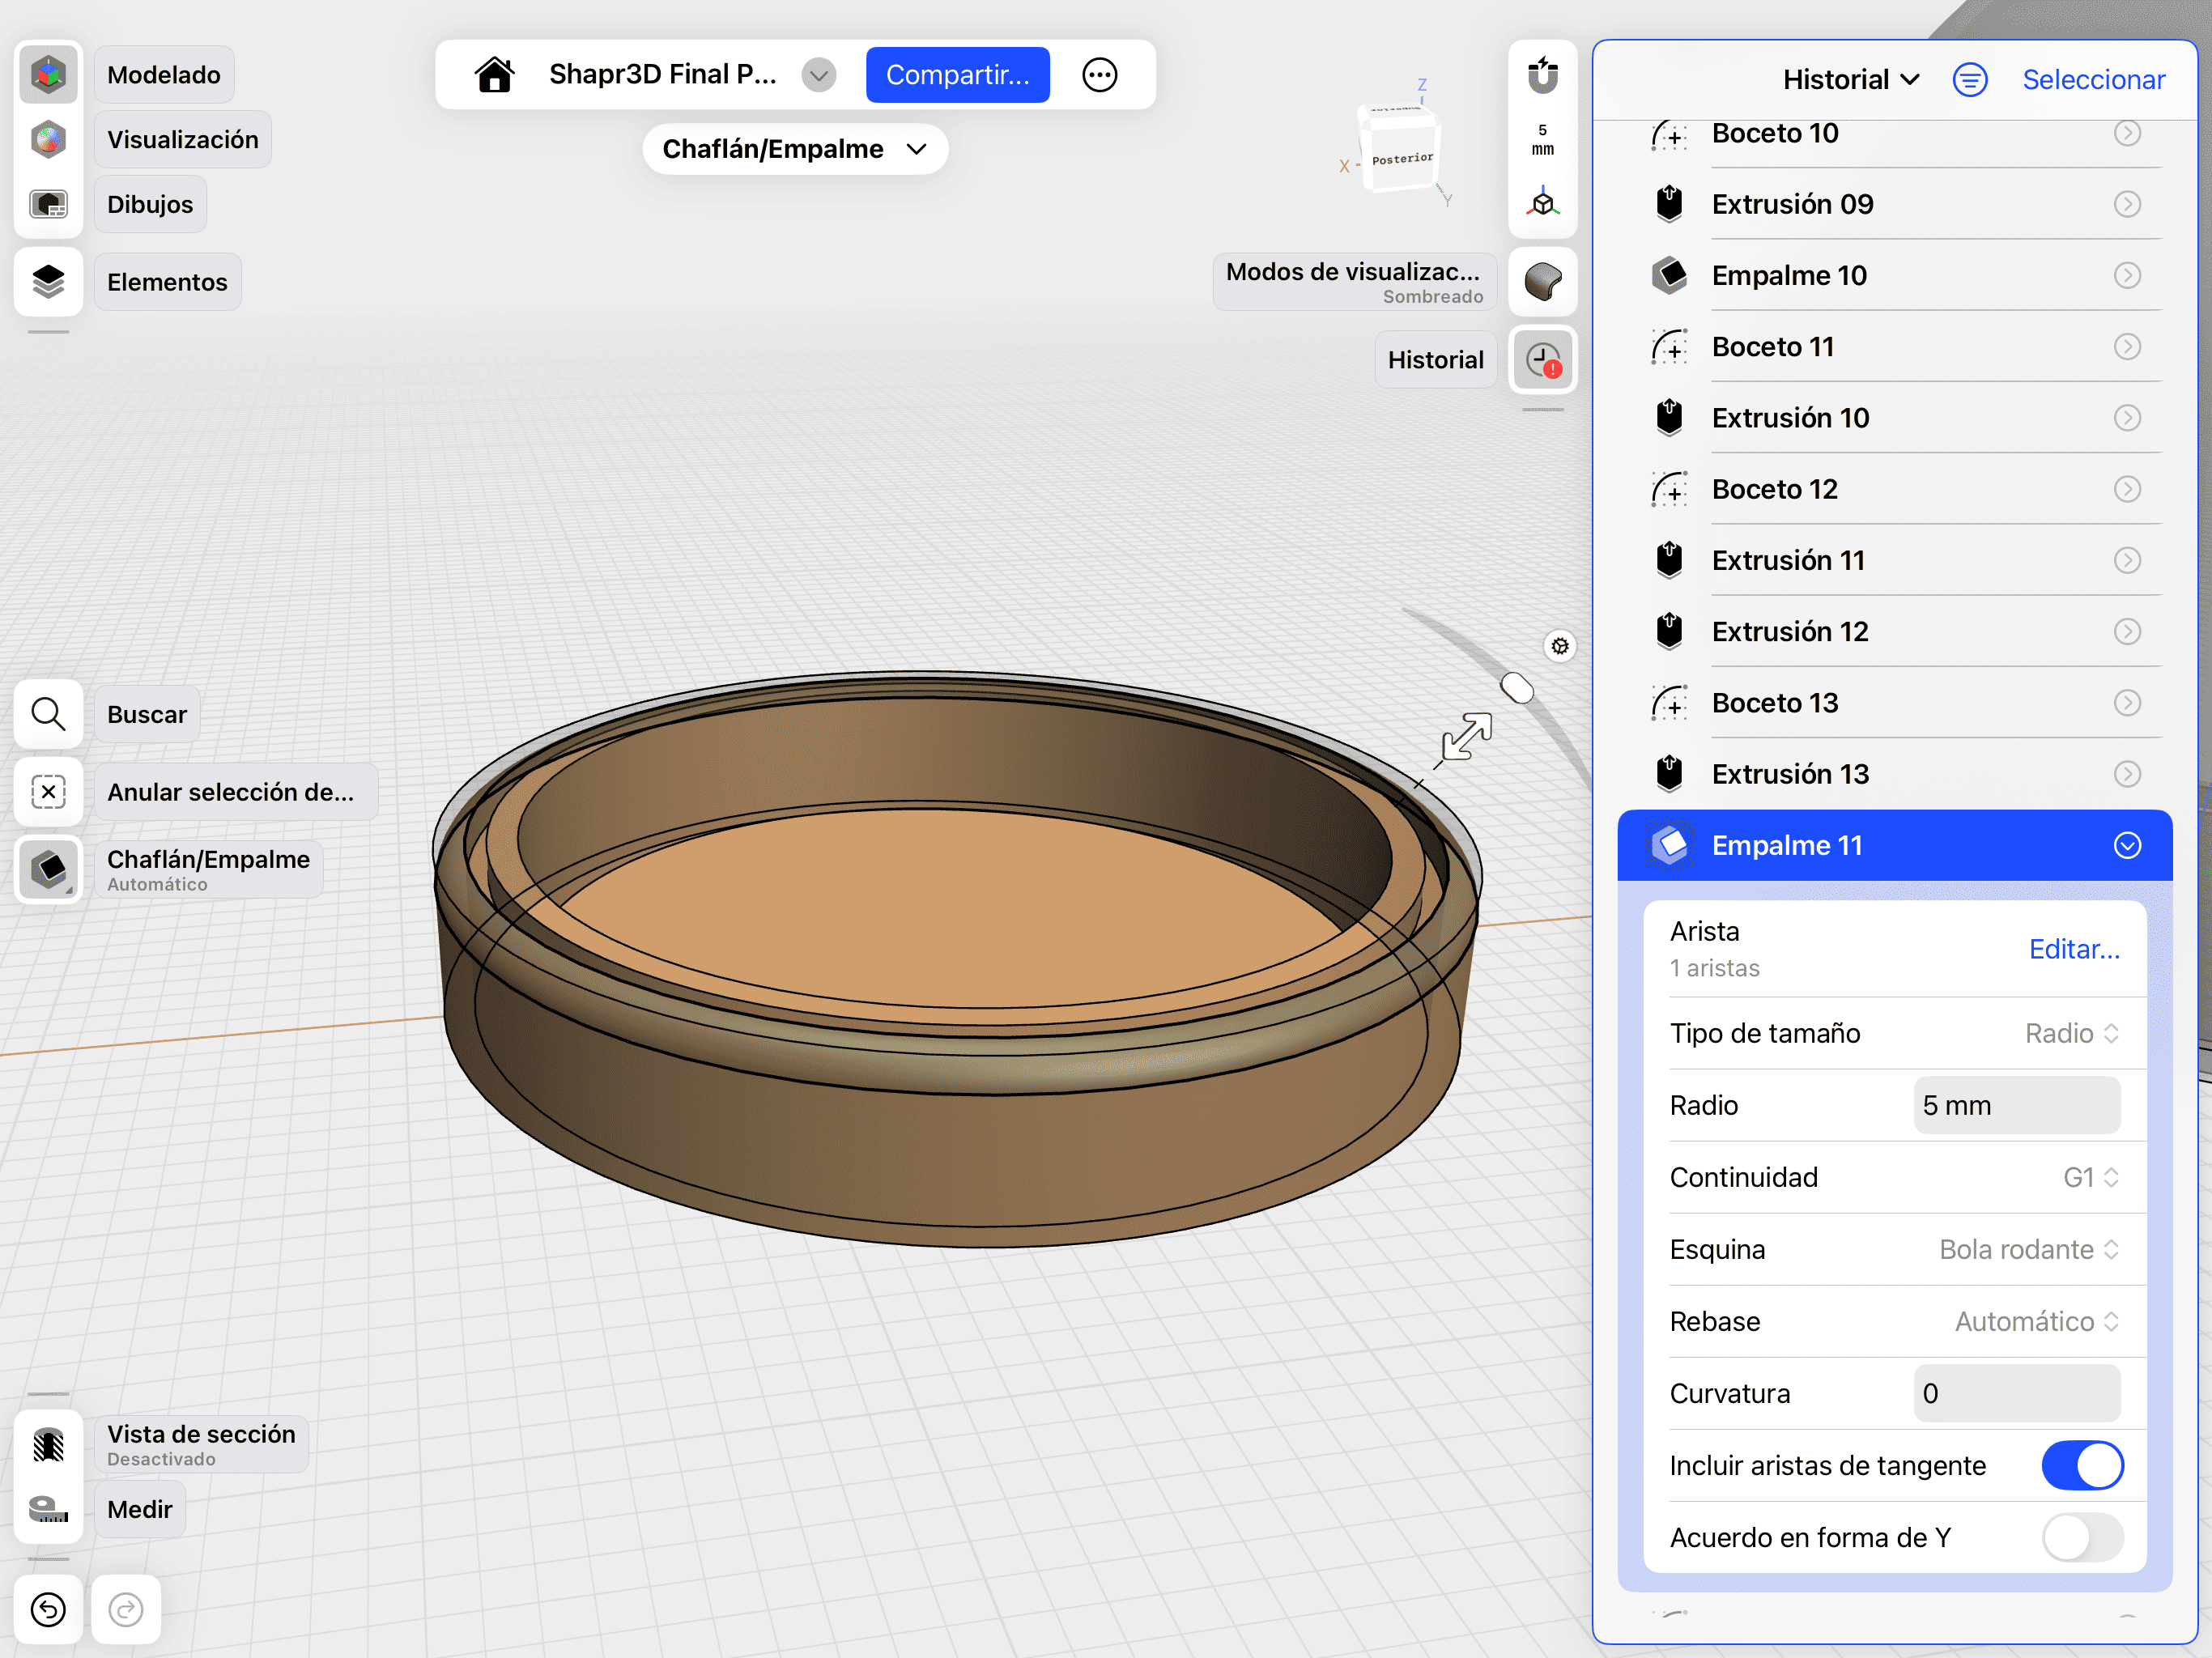The width and height of the screenshot is (2212, 1658).
Task: Open the Dibujos drawings icon
Action: coord(48,204)
